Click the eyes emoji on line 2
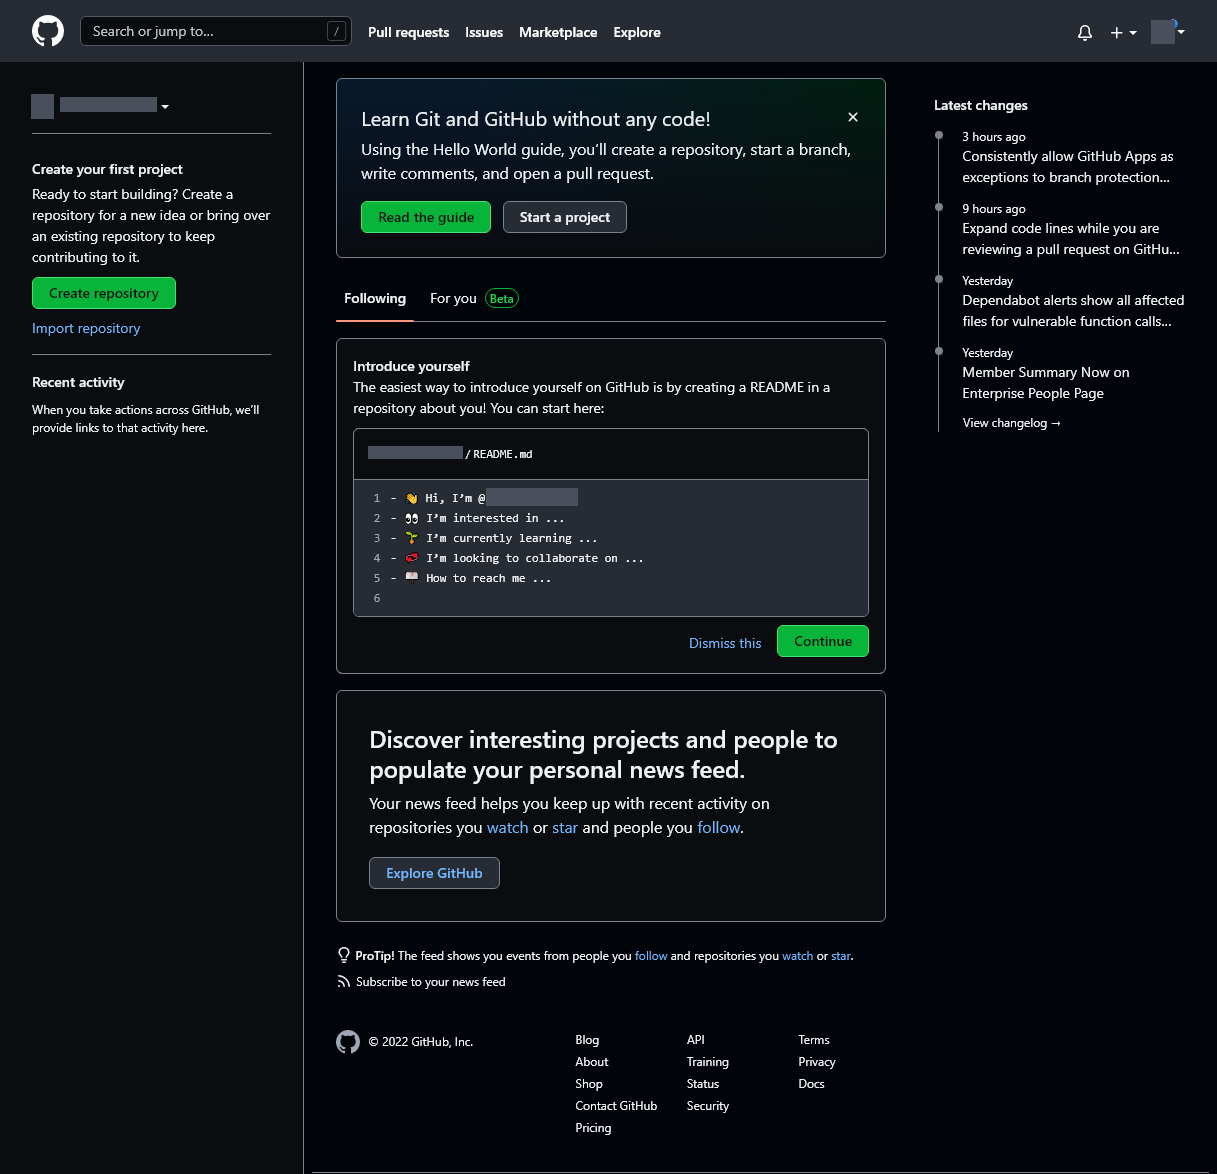The height and width of the screenshot is (1174, 1217). [412, 518]
